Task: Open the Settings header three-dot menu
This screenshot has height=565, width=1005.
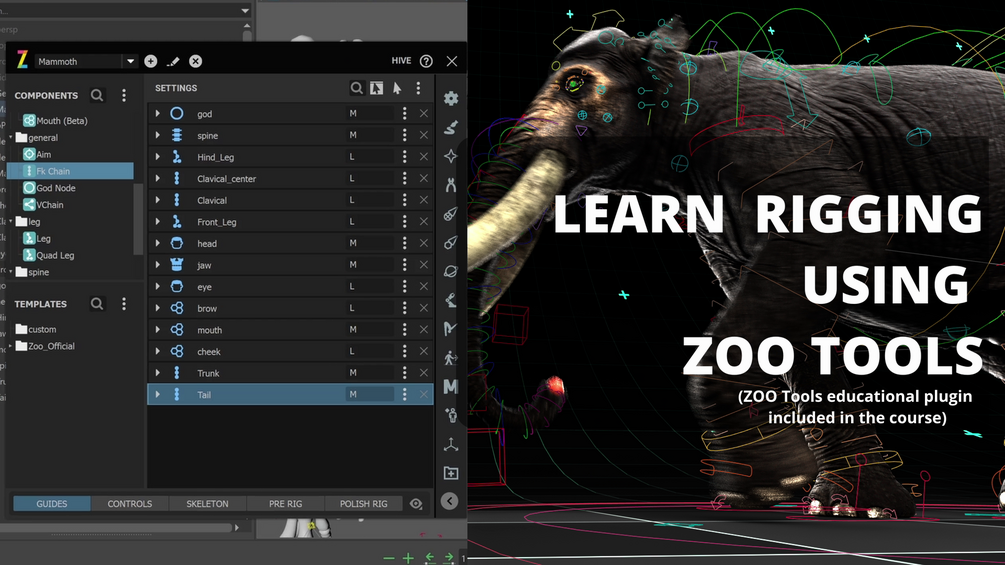Action: pos(419,88)
